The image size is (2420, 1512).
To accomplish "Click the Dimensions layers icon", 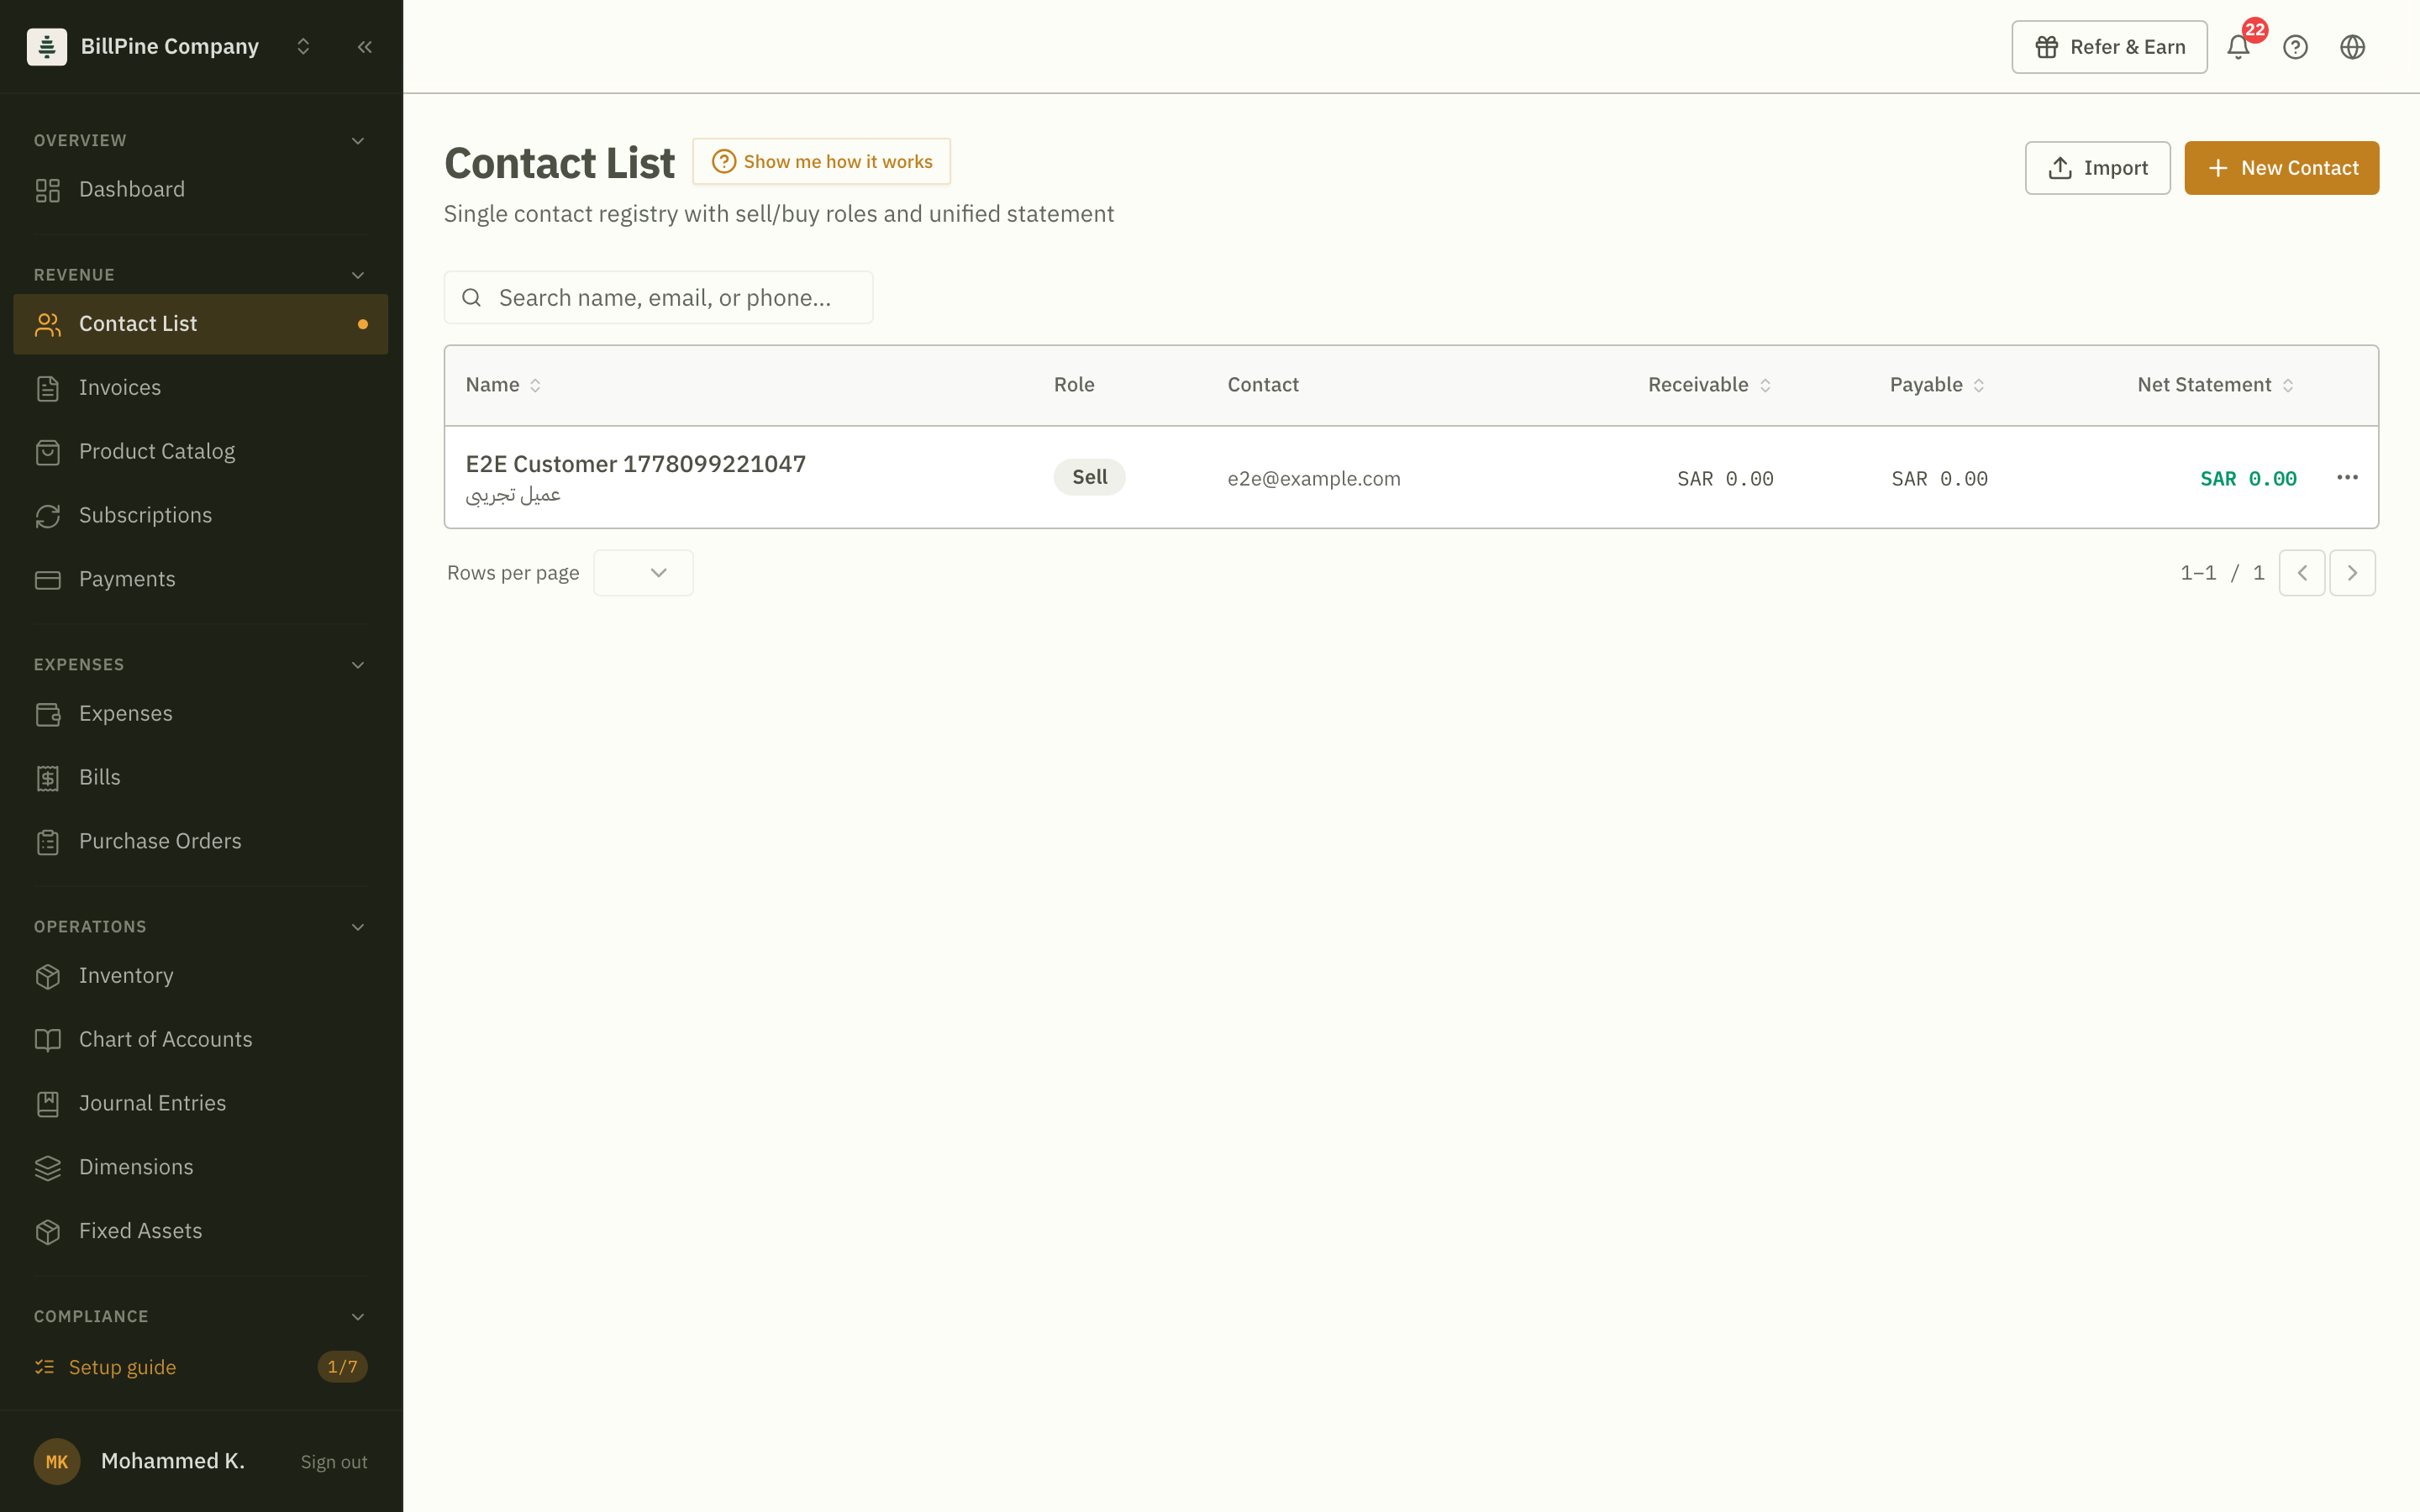I will click(48, 1168).
